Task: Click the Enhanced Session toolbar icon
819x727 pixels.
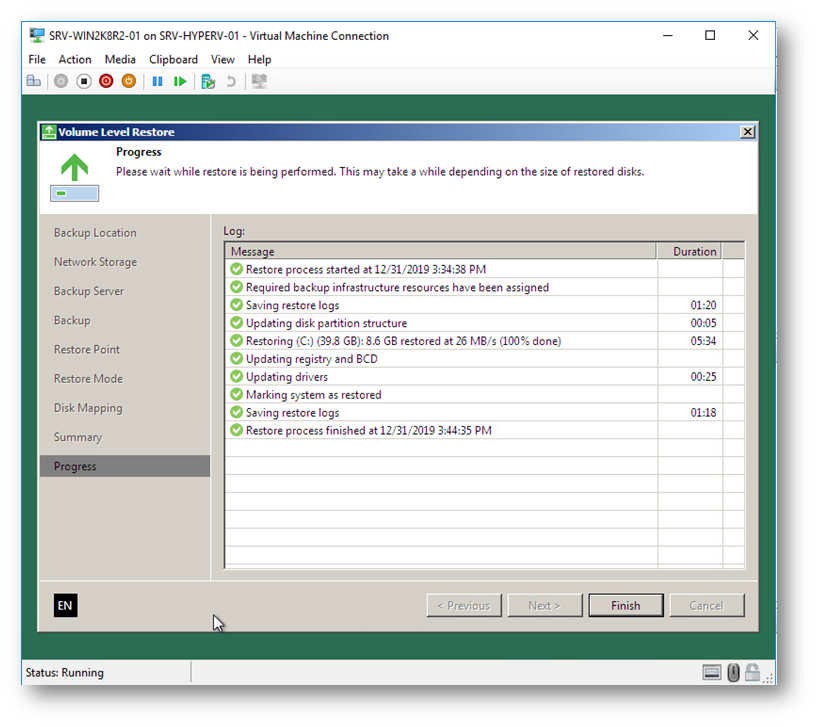Action: tap(259, 81)
